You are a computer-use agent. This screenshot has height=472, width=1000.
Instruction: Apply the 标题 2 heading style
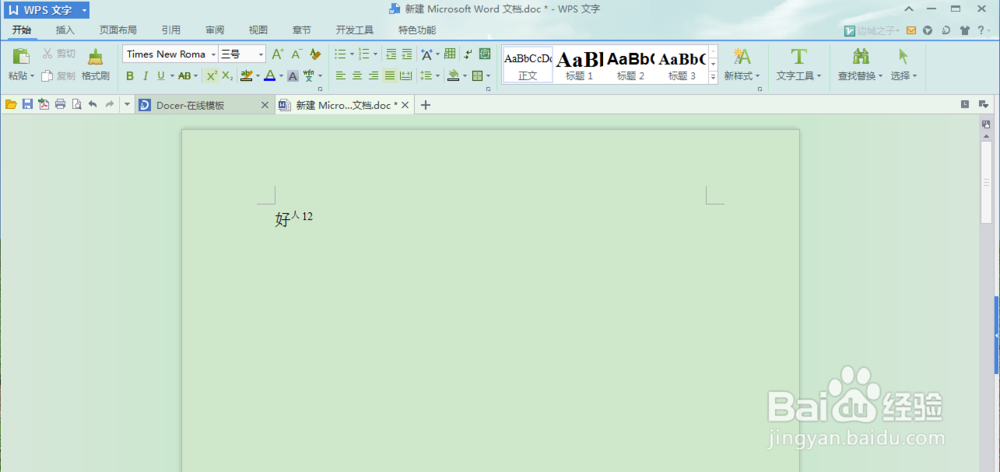[631, 64]
